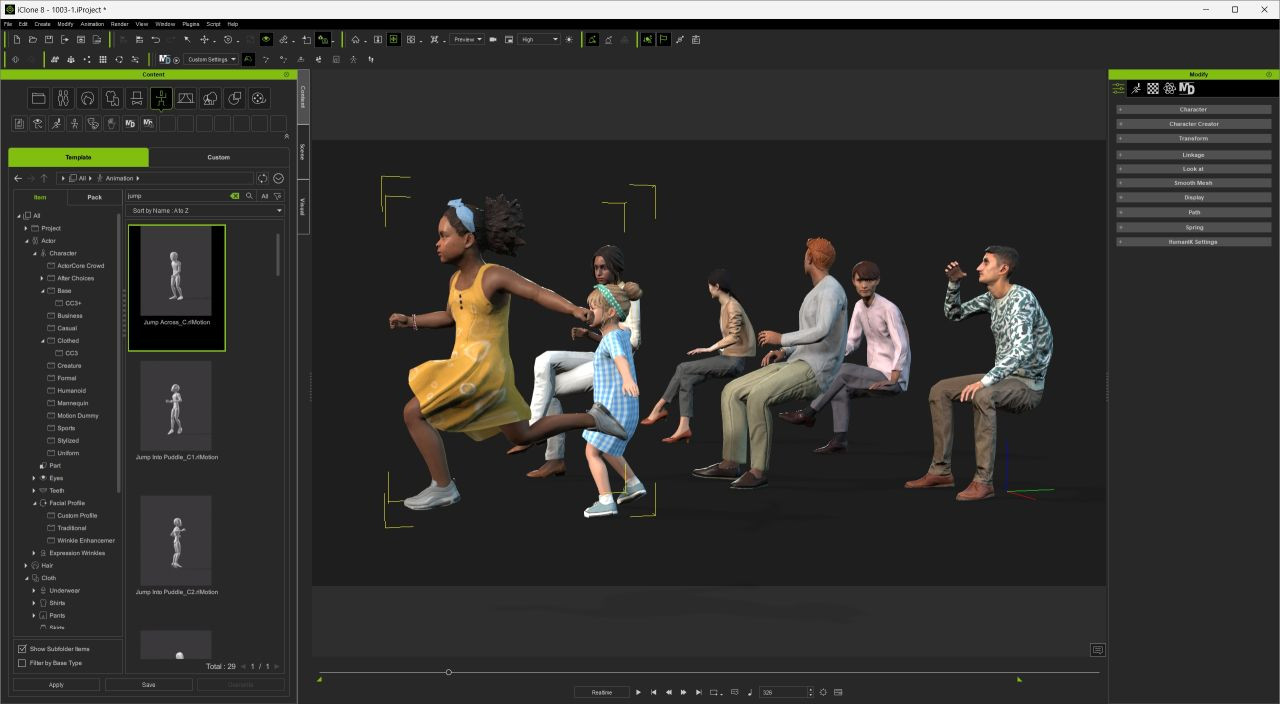Image resolution: width=1280 pixels, height=704 pixels.
Task: Click the Undo icon in the toolbar
Action: pyautogui.click(x=155, y=40)
